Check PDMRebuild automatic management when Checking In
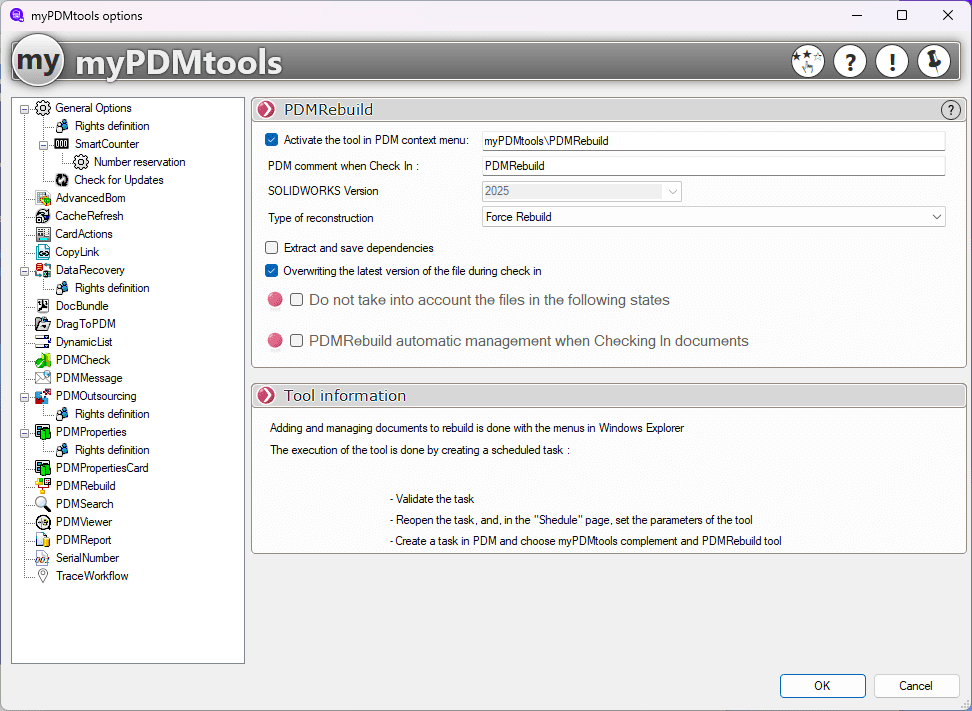This screenshot has width=972, height=711. [294, 340]
